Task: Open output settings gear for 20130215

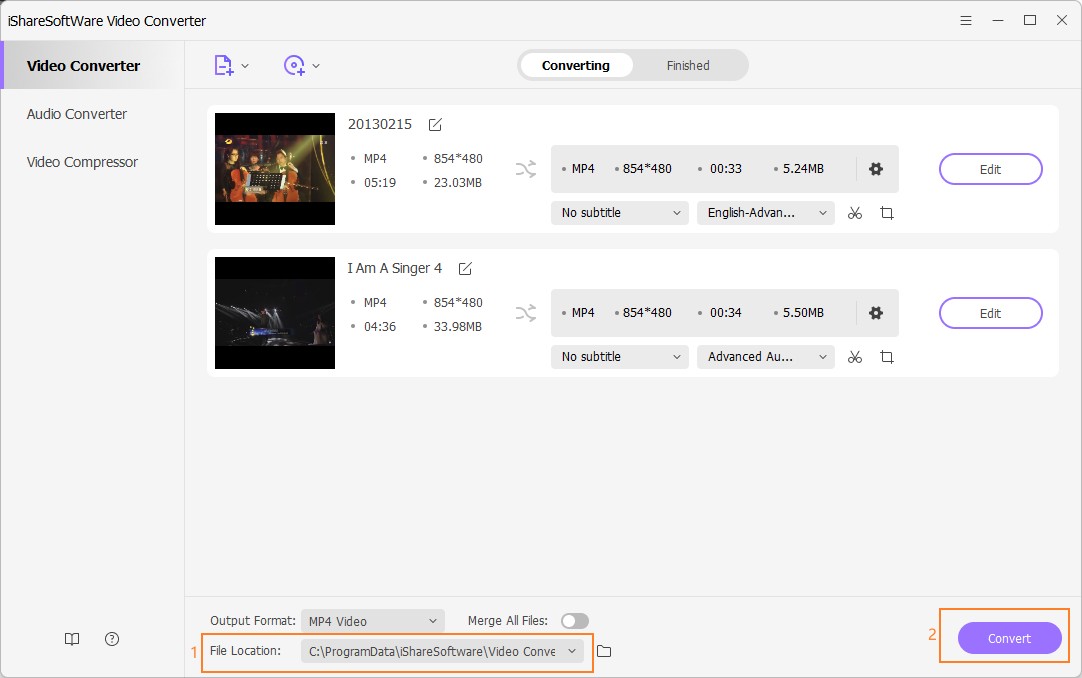Action: (875, 169)
